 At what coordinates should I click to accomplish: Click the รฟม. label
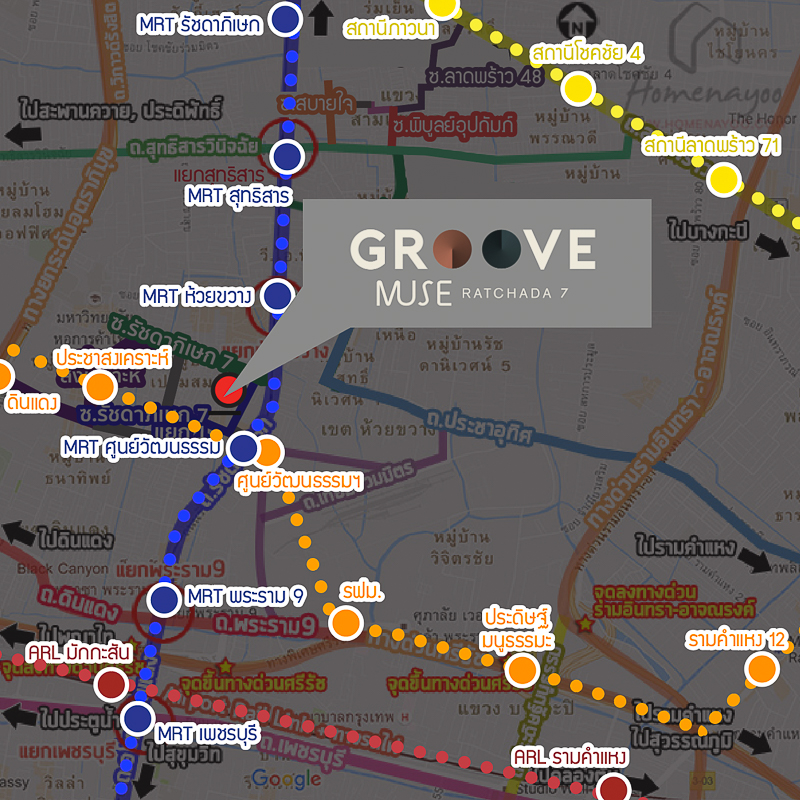(364, 592)
